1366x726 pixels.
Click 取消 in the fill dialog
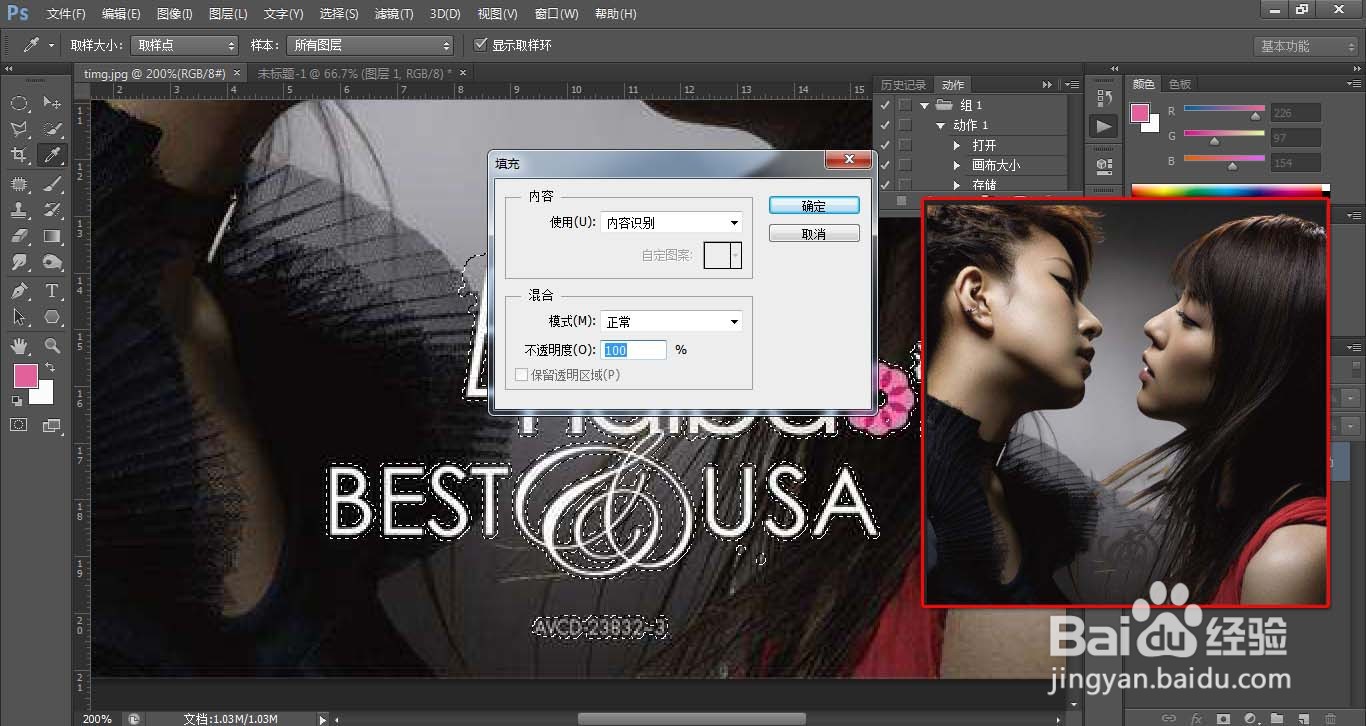[814, 233]
